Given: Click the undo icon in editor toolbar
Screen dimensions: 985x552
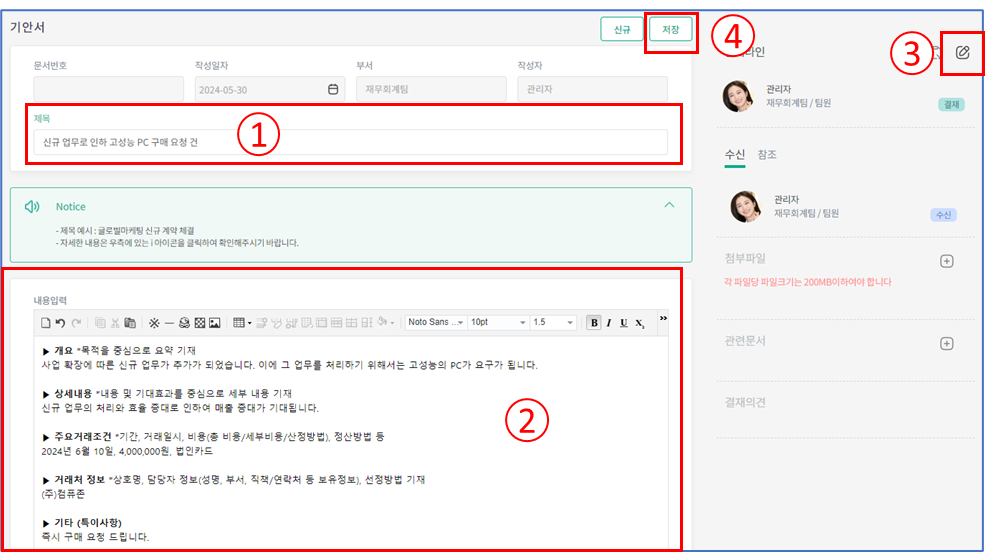Looking at the screenshot, I should coord(60,323).
